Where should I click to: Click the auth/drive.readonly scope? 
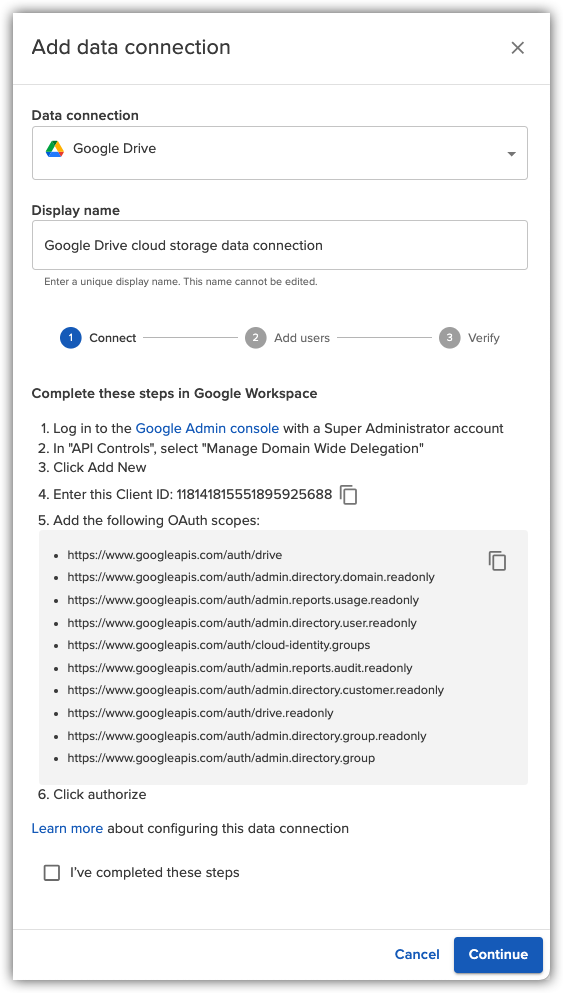click(200, 712)
